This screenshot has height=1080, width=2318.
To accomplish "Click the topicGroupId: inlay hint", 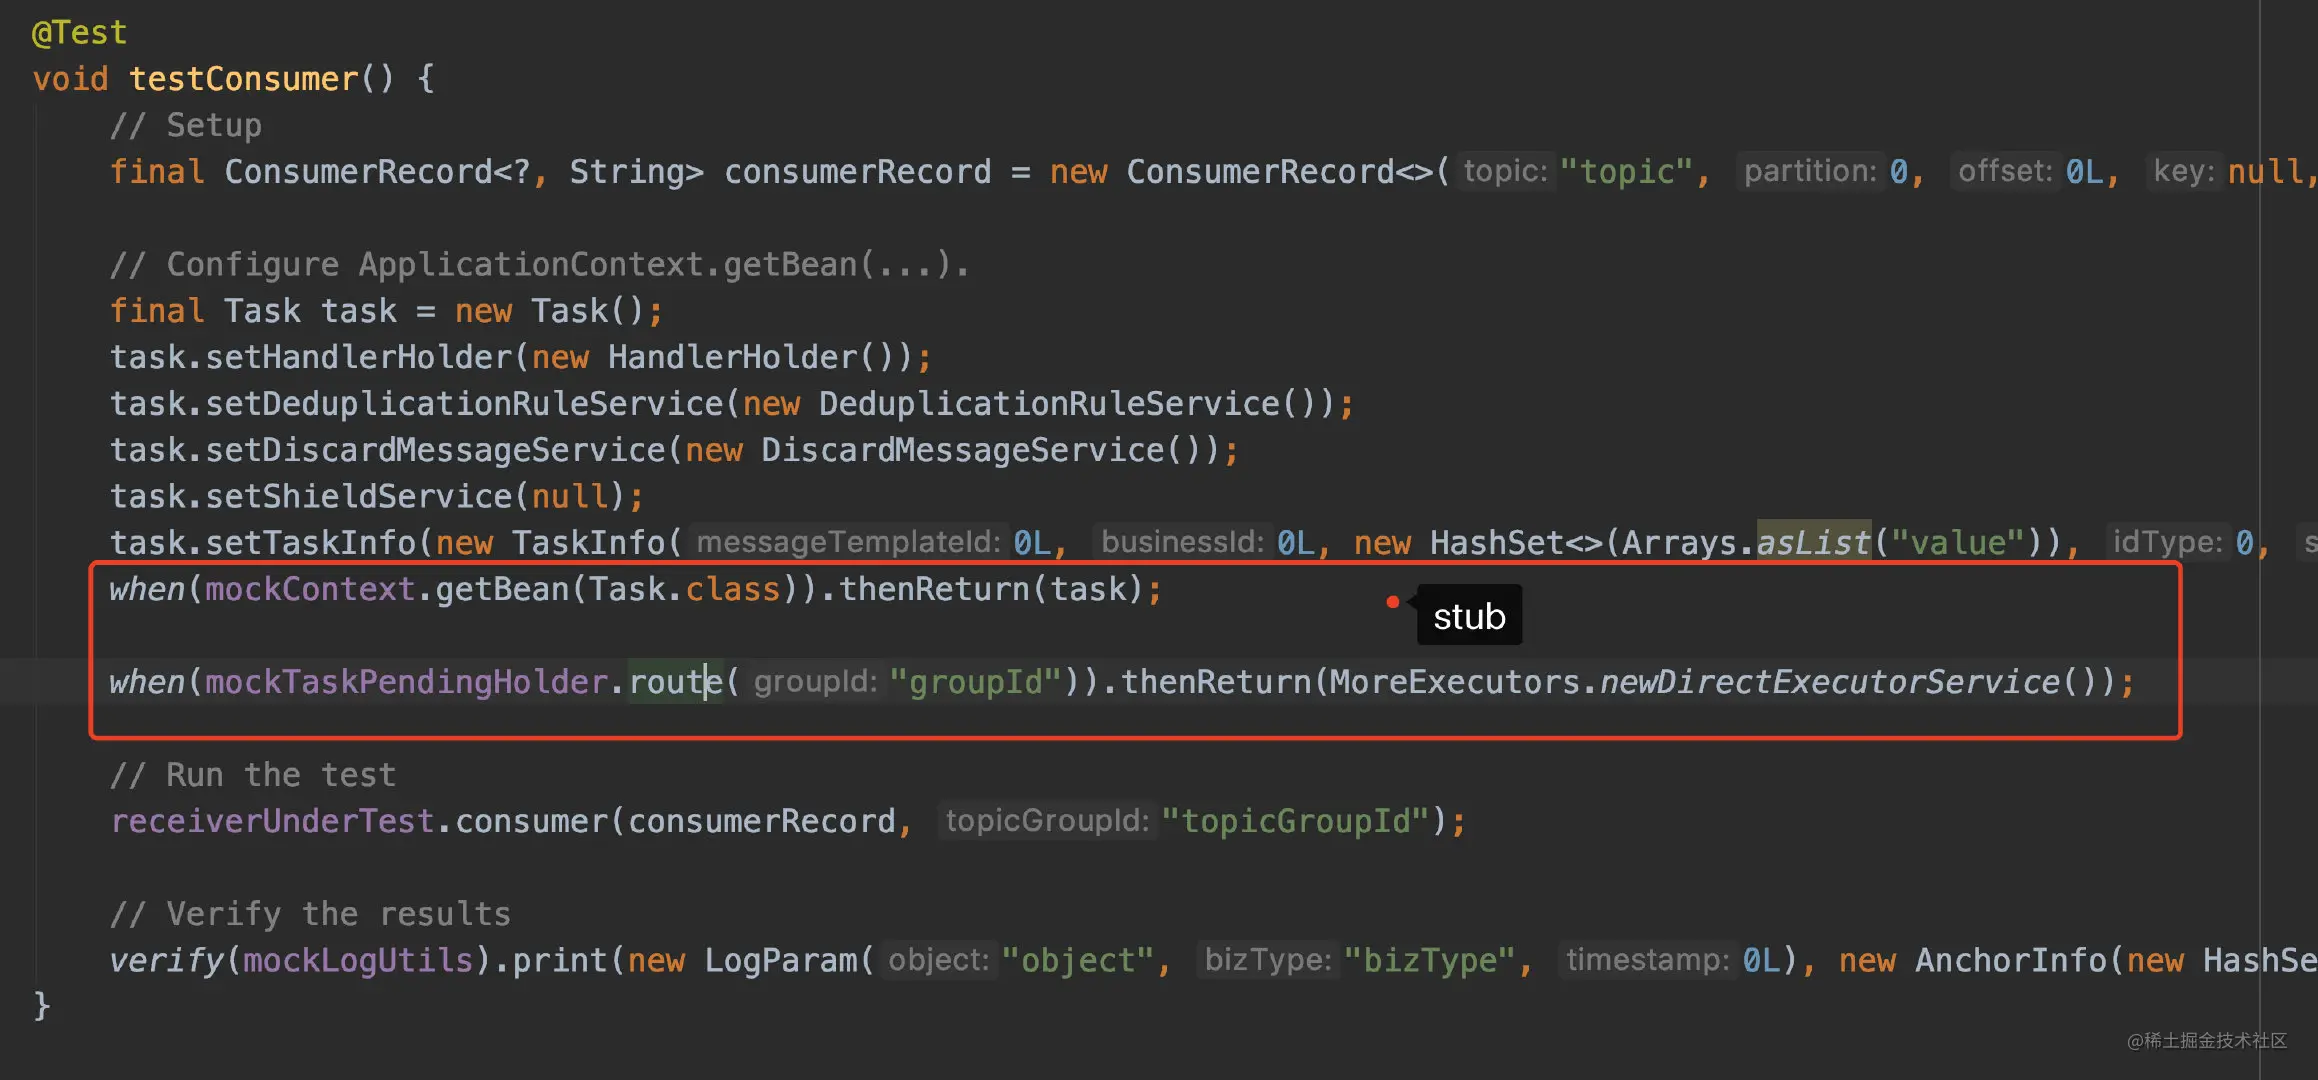I will (1047, 821).
